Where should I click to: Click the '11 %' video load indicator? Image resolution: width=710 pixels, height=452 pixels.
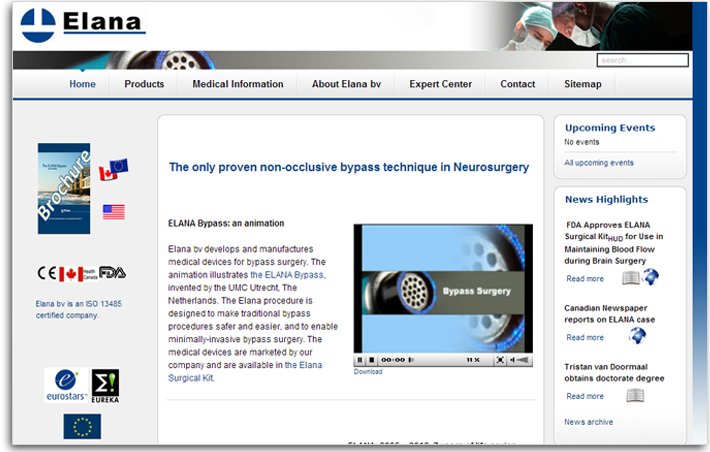click(x=473, y=360)
